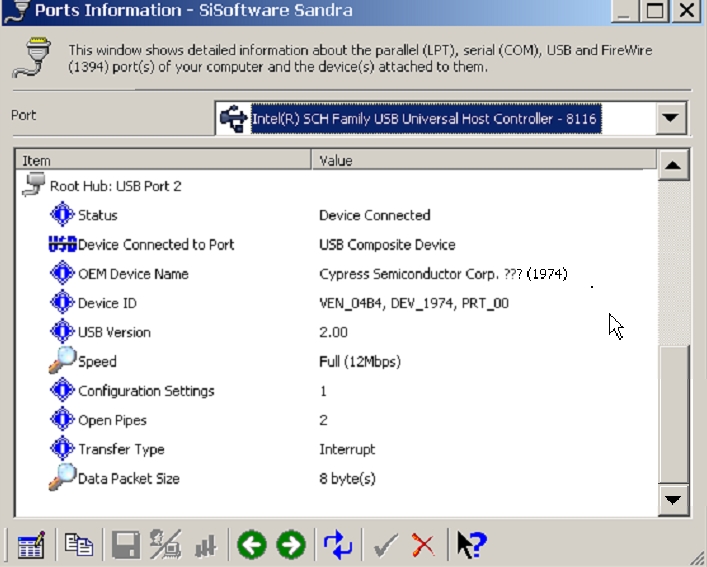Select the Root Hub: USB Port 2 row
This screenshot has height=567, width=707.
tap(115, 186)
